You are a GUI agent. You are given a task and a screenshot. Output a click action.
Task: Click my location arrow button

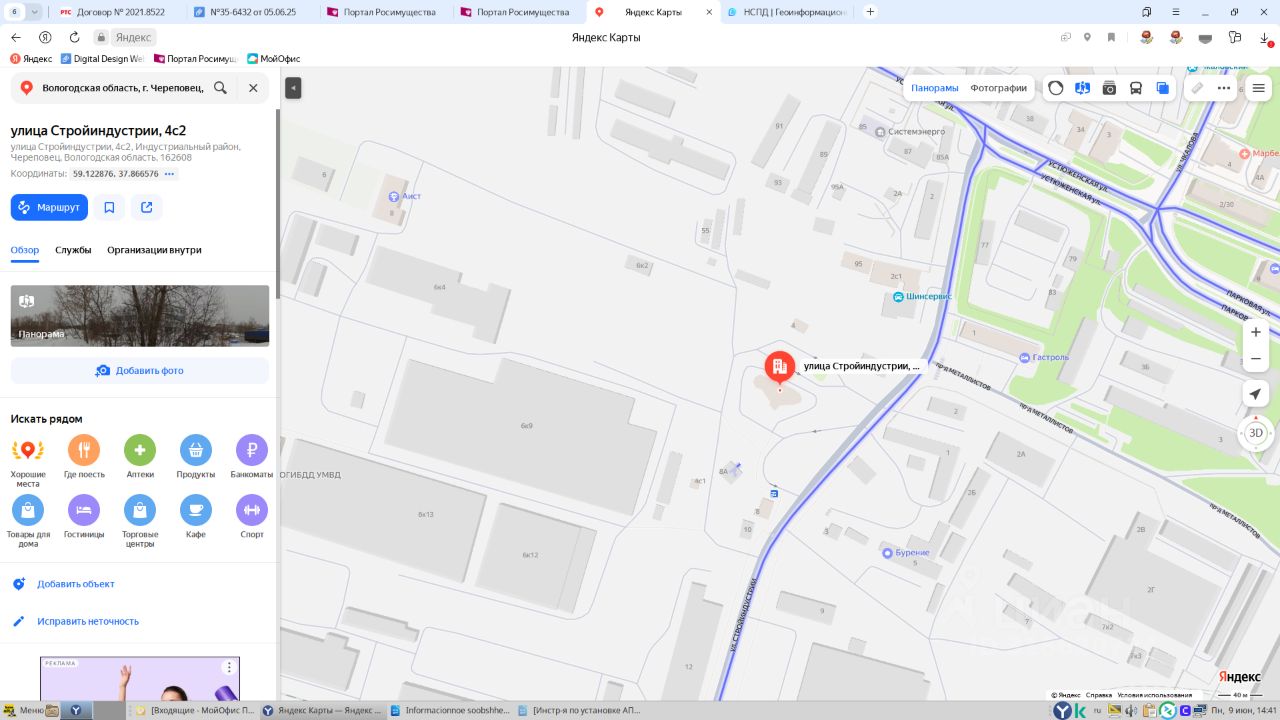1256,395
